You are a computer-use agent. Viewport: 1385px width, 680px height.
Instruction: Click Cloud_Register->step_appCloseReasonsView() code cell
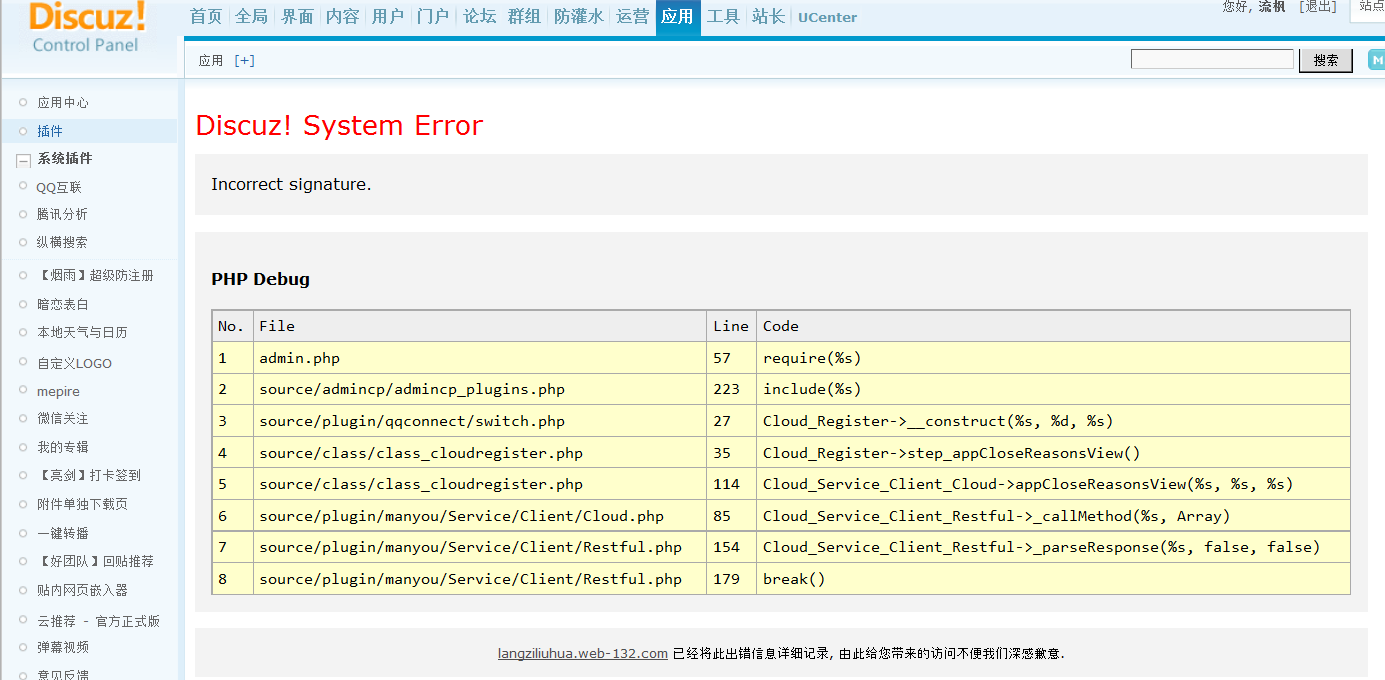pyautogui.click(x=1053, y=453)
